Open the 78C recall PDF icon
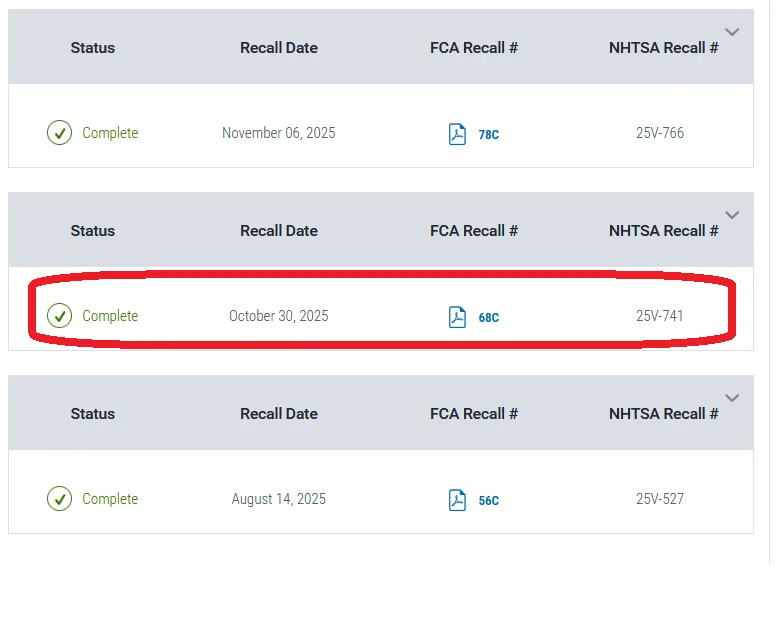The height and width of the screenshot is (628, 784). 457,134
